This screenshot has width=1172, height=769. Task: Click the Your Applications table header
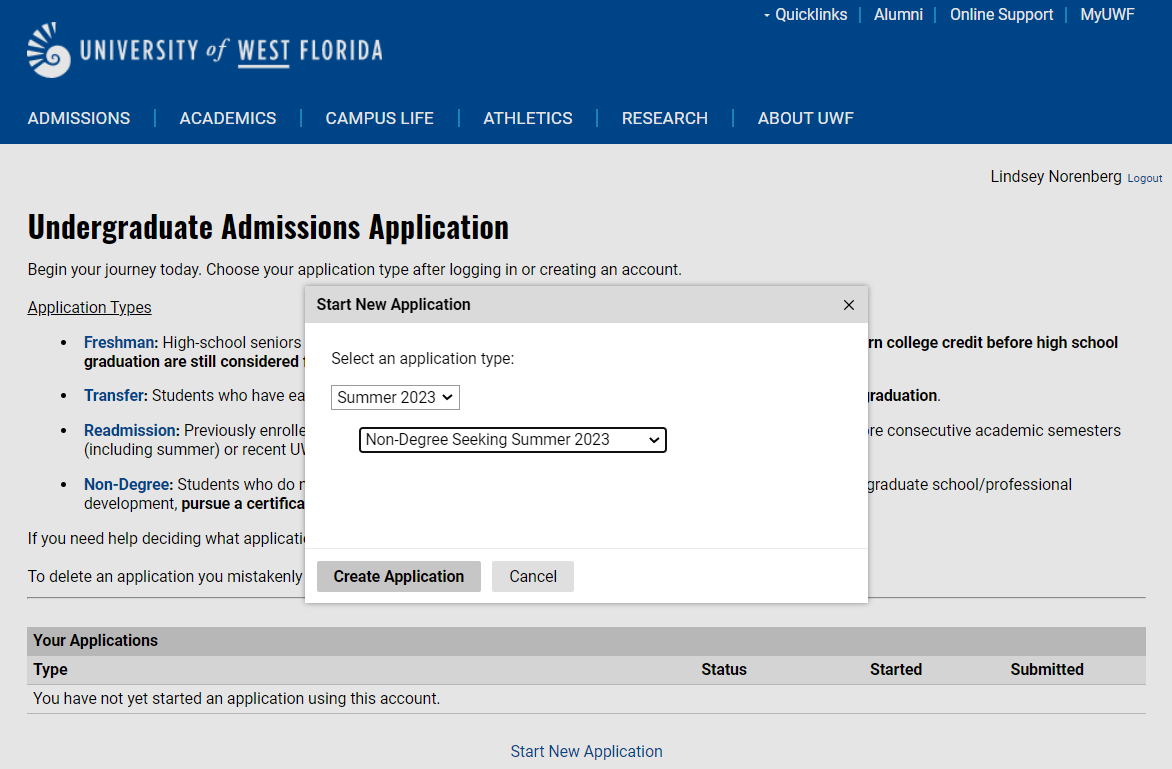[586, 640]
